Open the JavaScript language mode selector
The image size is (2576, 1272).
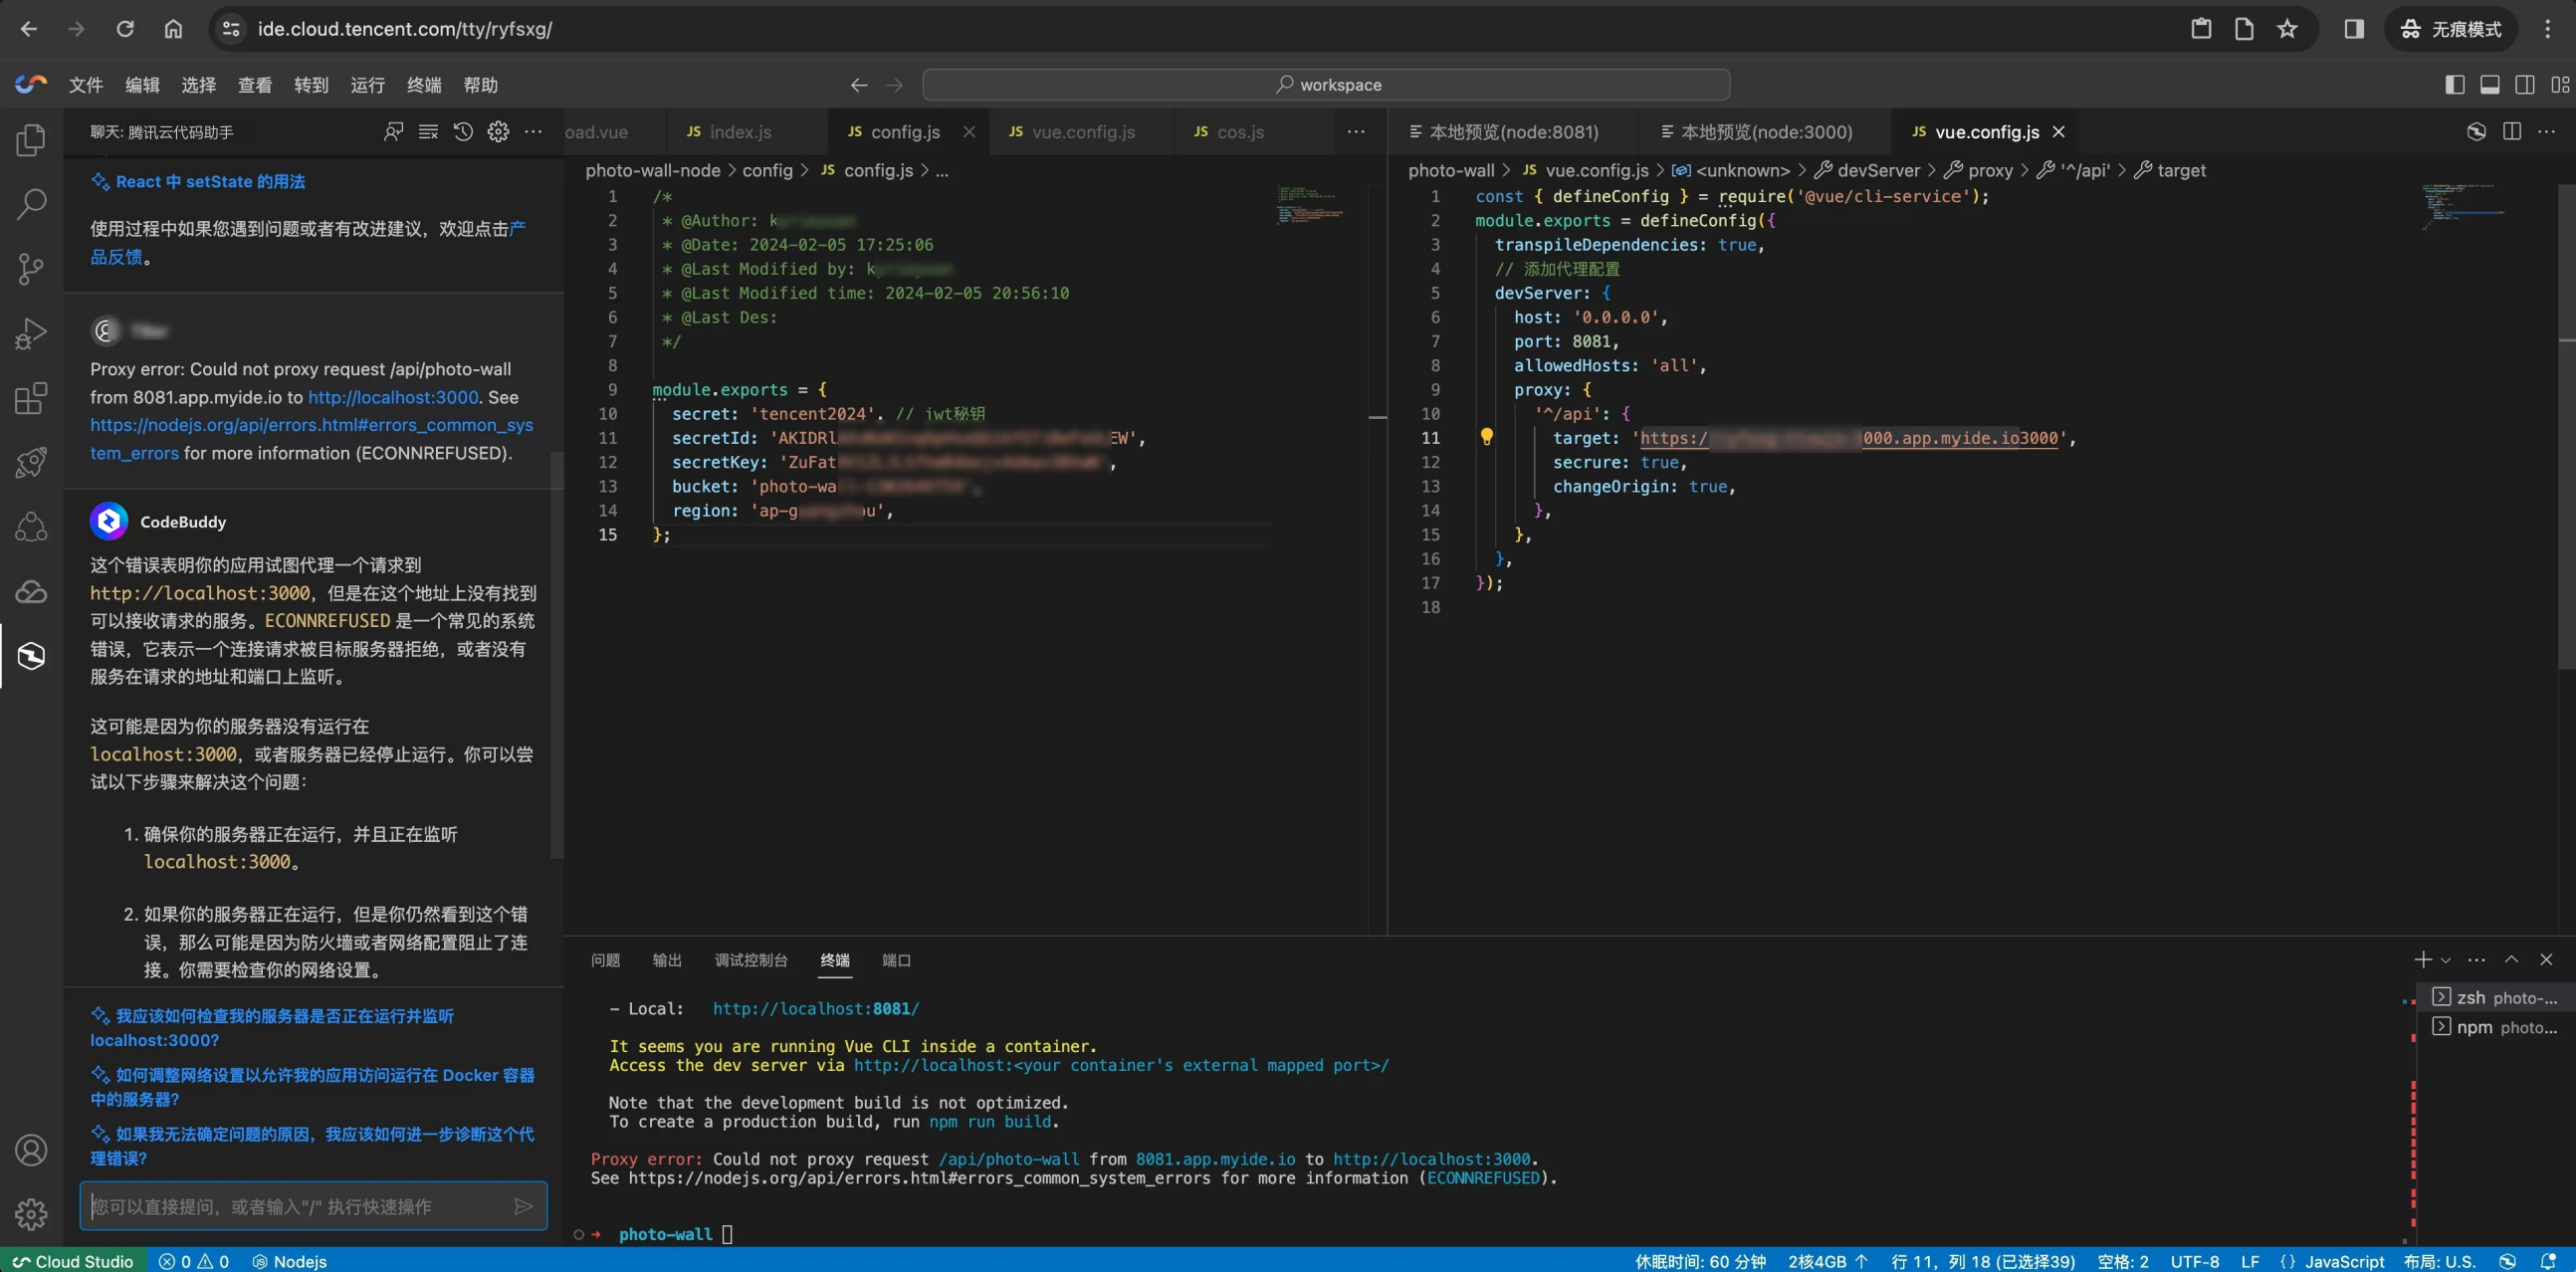[x=2343, y=1261]
